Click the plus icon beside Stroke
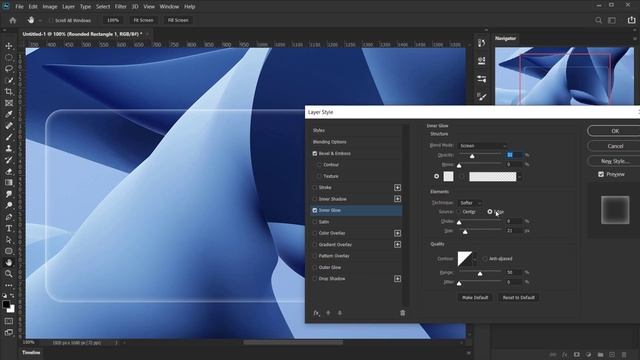Image resolution: width=640 pixels, height=360 pixels. (397, 187)
